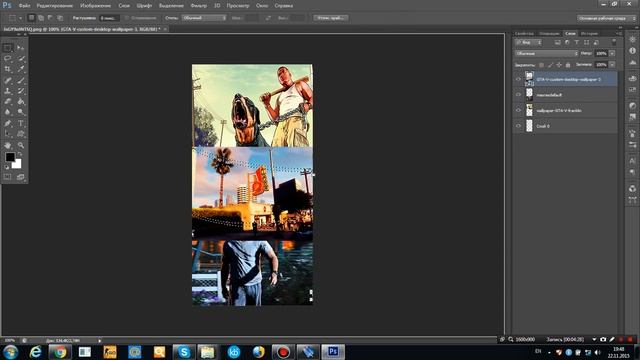
Task: Filter layers by smart objects icon
Action: point(596,42)
